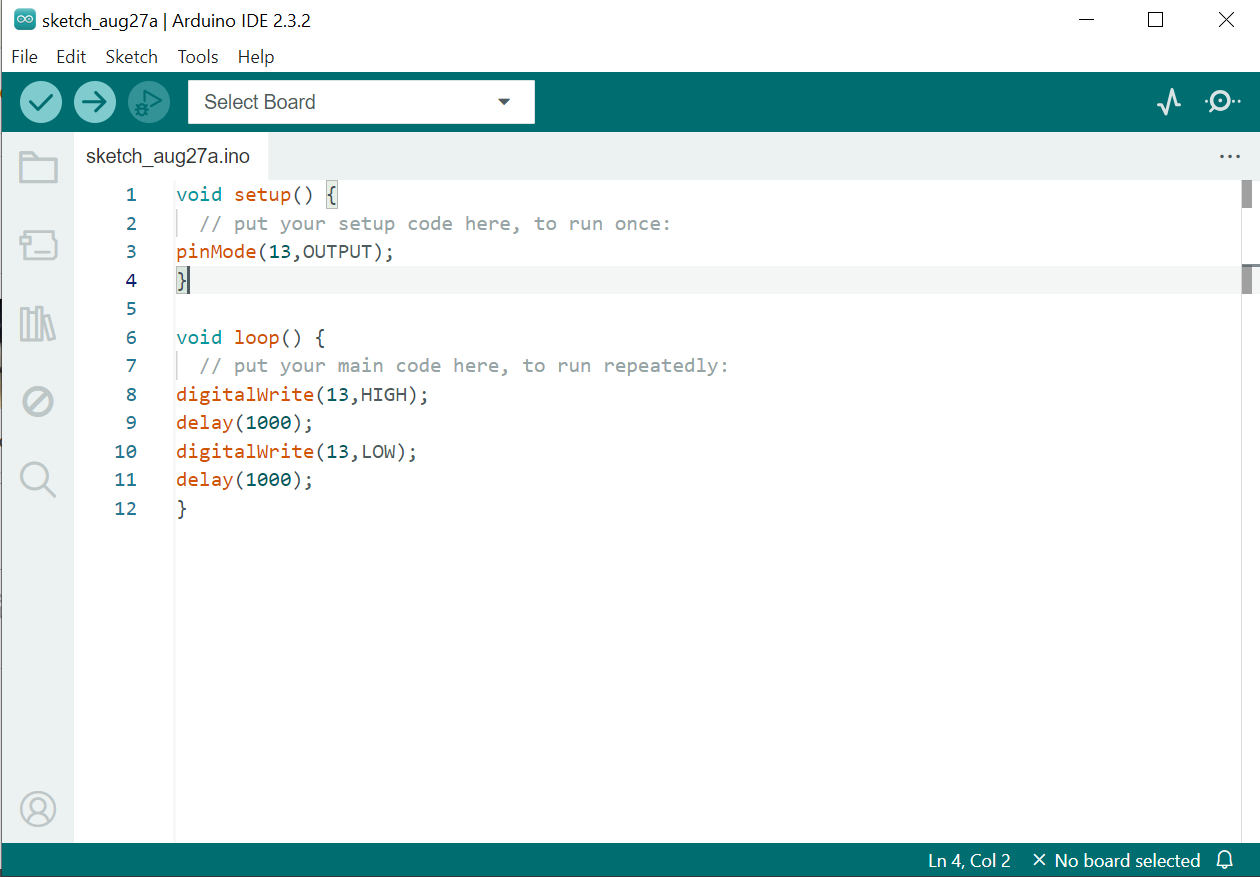Click the main code comment line
Viewport: 1260px width, 877px height.
pos(464,366)
